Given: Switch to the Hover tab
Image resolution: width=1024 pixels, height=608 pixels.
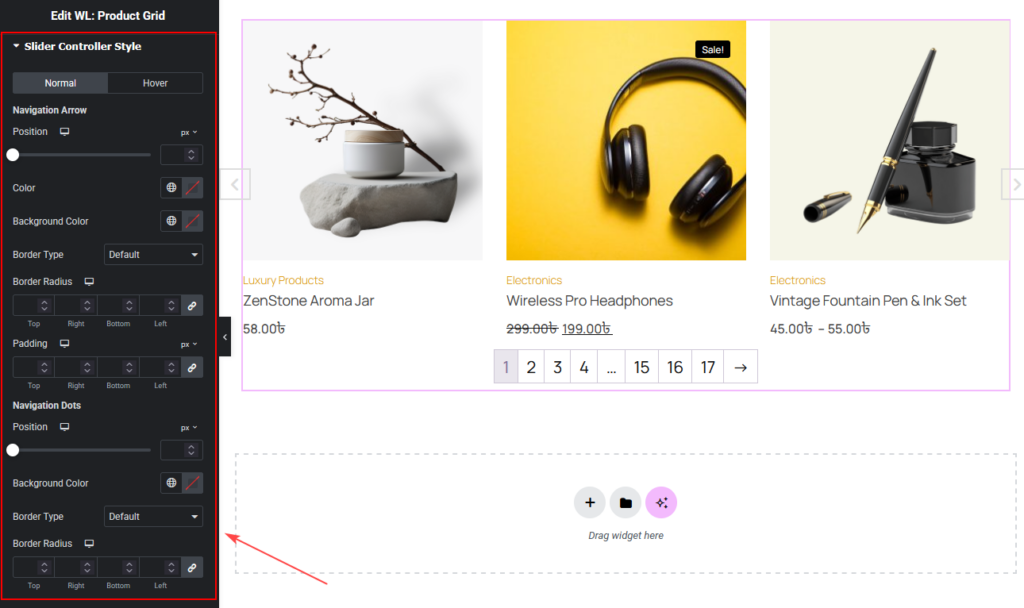Looking at the screenshot, I should pyautogui.click(x=155, y=83).
